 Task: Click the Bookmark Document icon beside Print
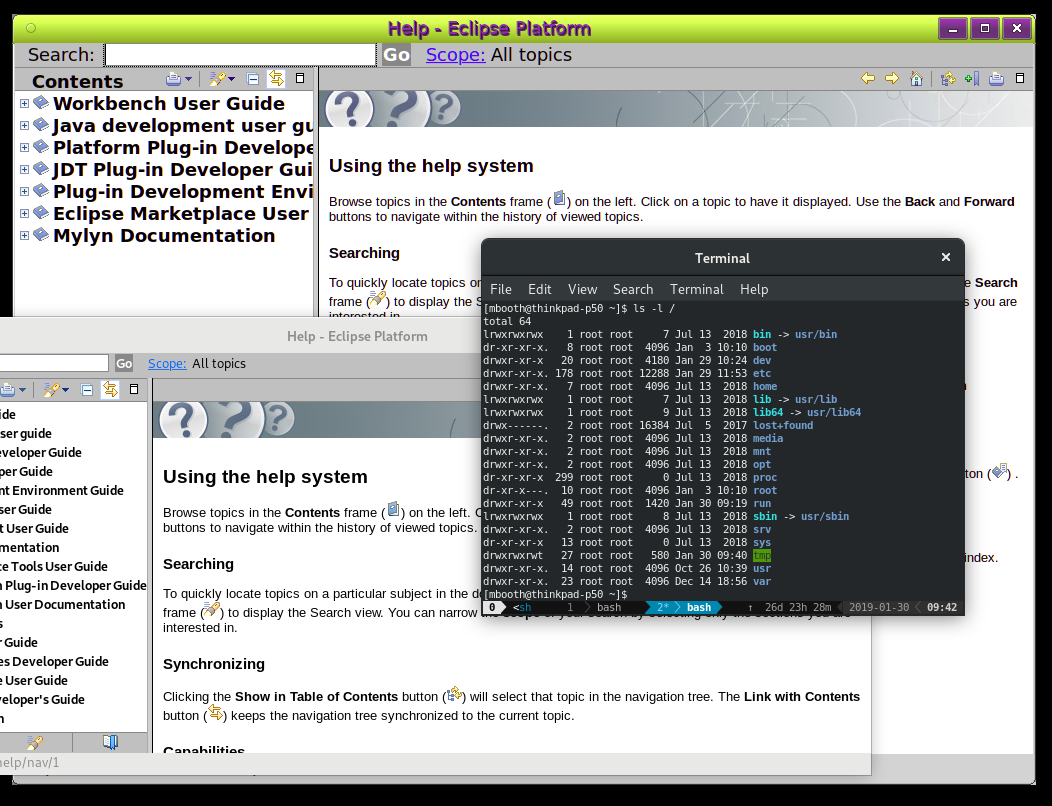pyautogui.click(x=971, y=79)
